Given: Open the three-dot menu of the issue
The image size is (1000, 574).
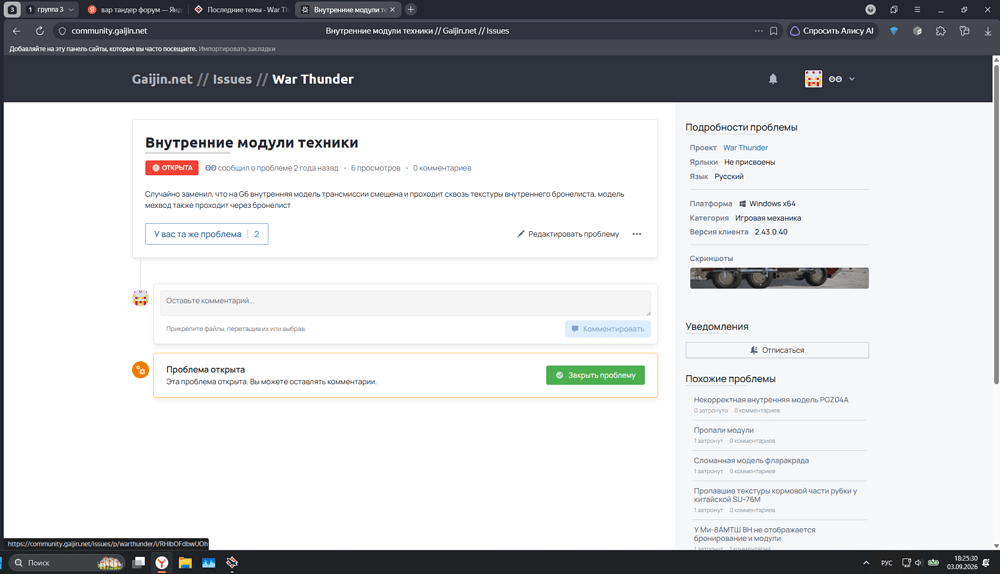Looking at the screenshot, I should click(x=636, y=234).
